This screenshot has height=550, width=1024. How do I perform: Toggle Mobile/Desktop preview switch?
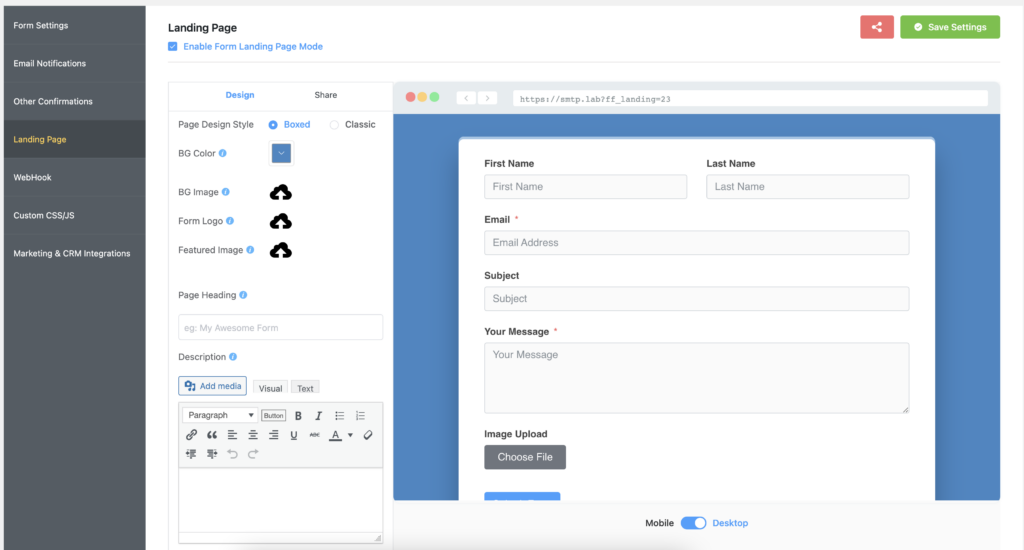(x=693, y=523)
